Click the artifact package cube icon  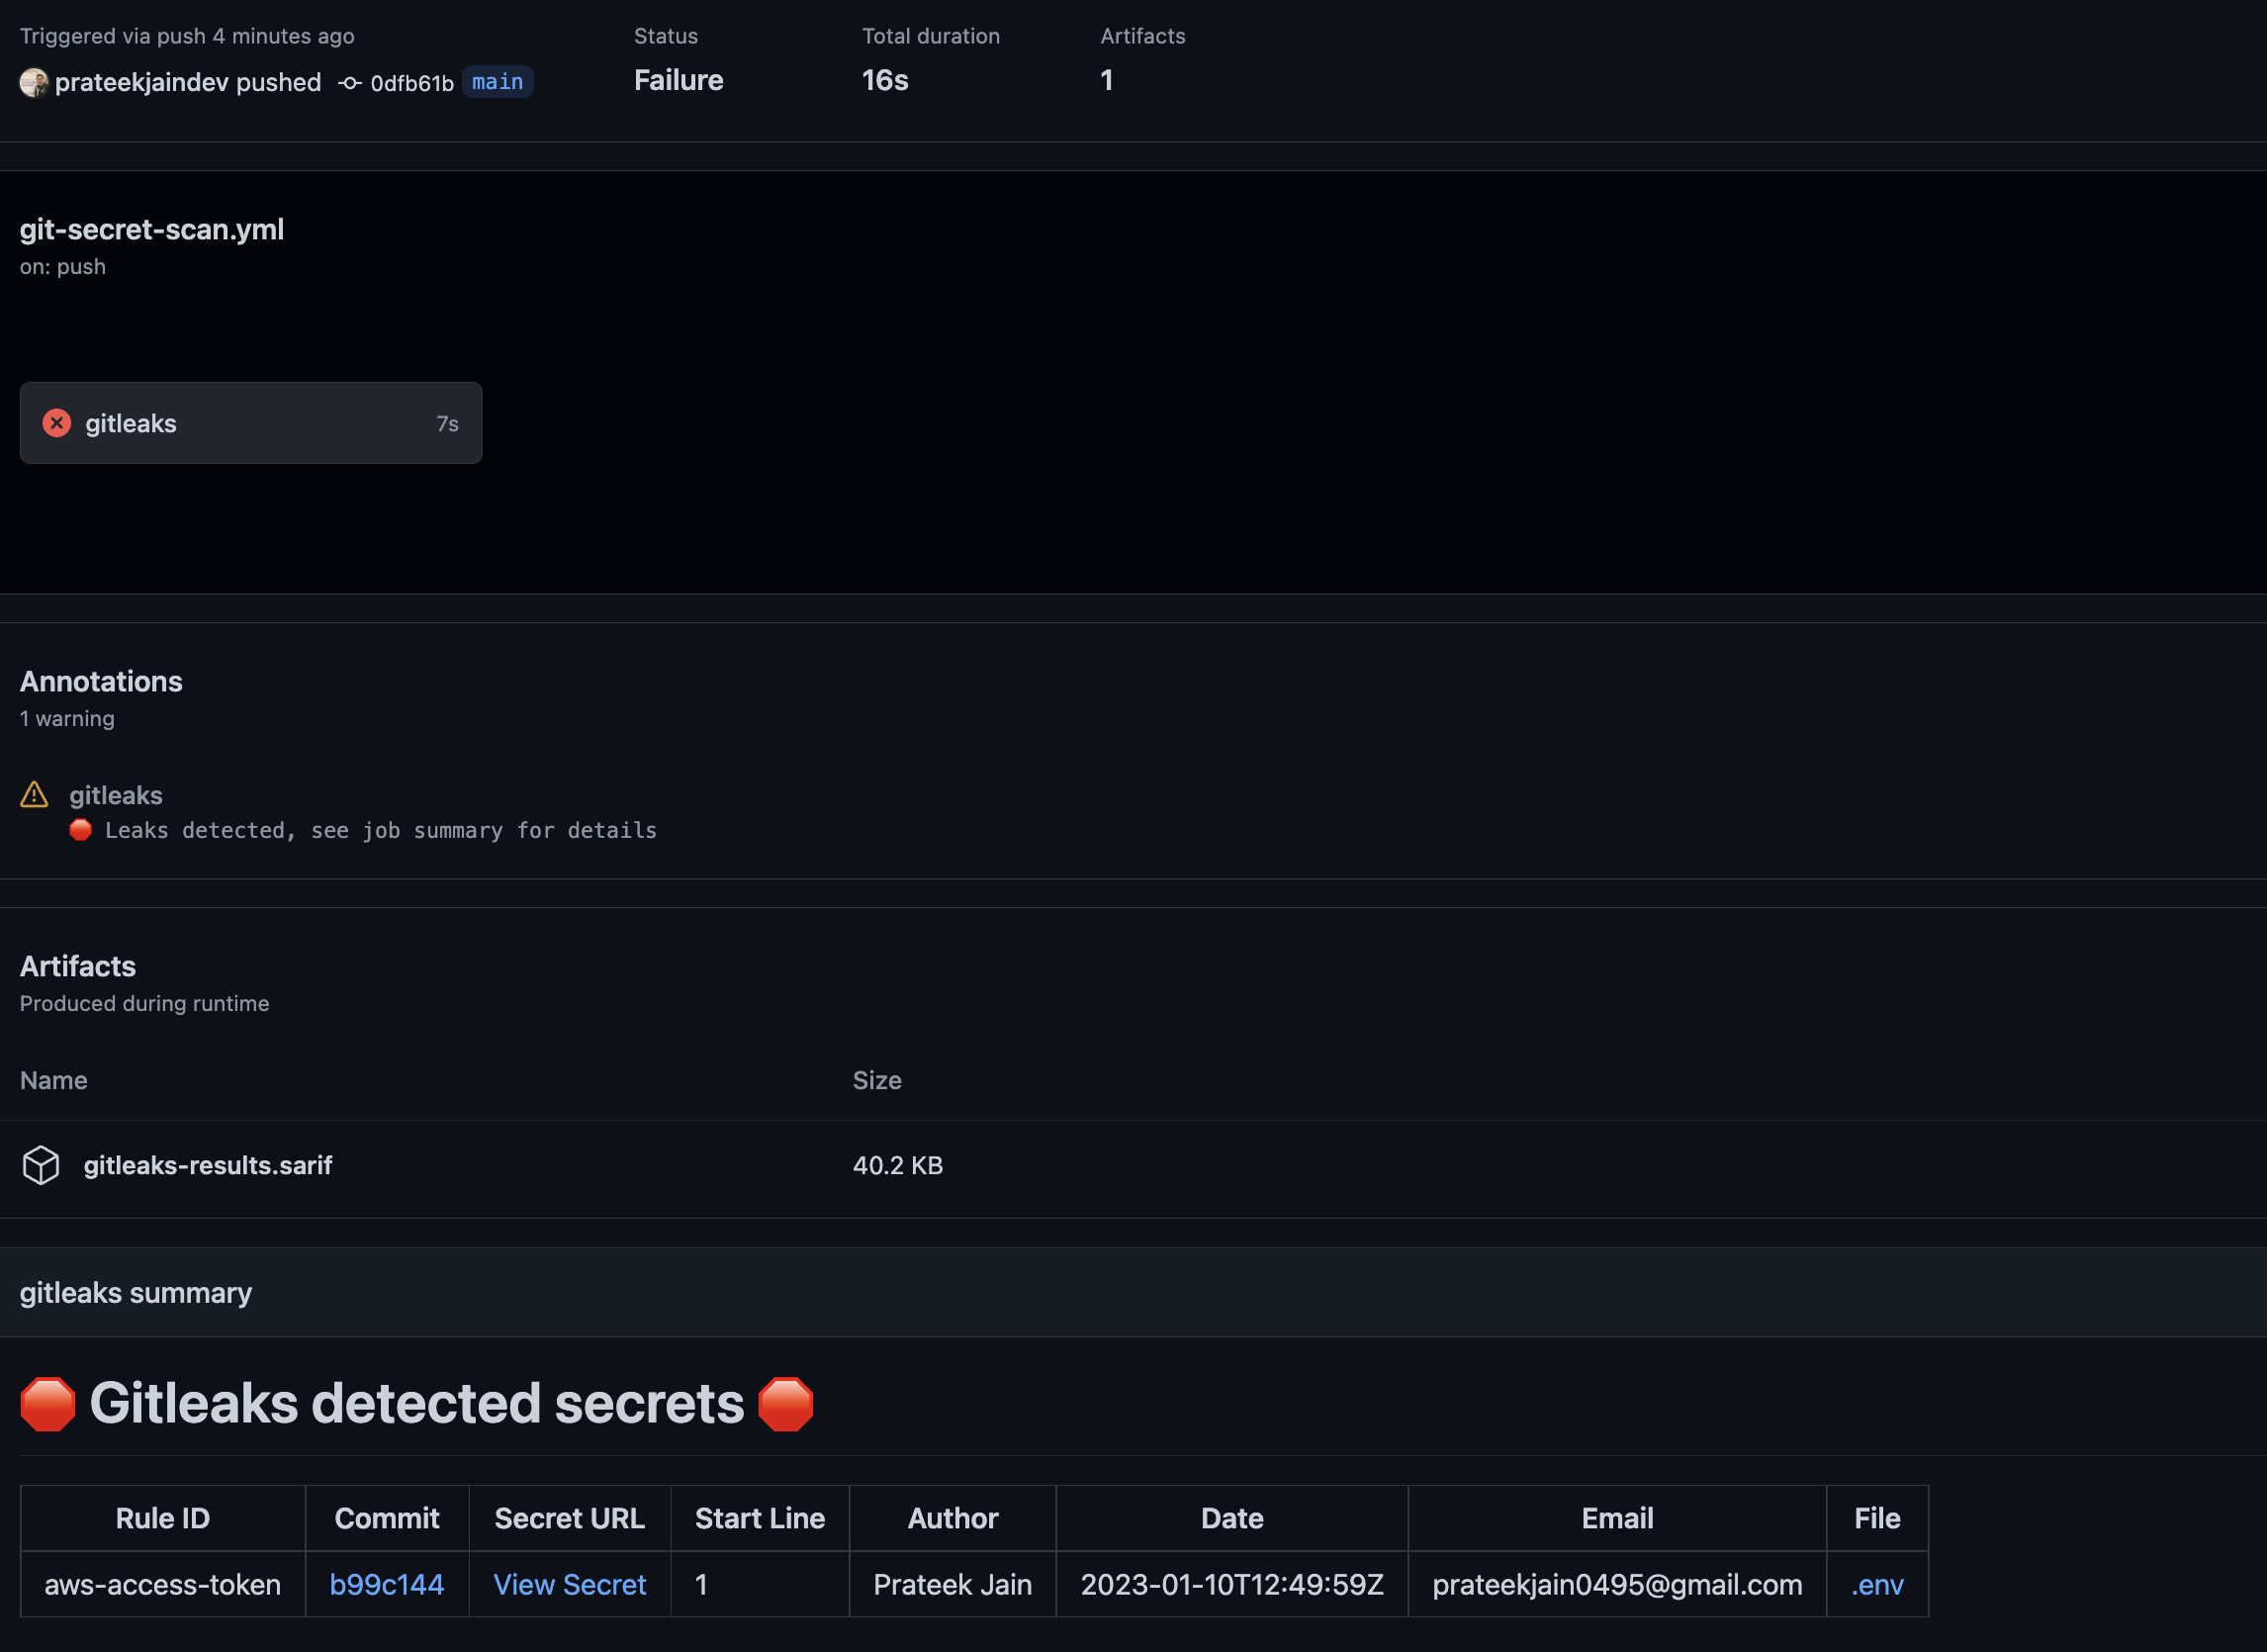click(x=41, y=1165)
